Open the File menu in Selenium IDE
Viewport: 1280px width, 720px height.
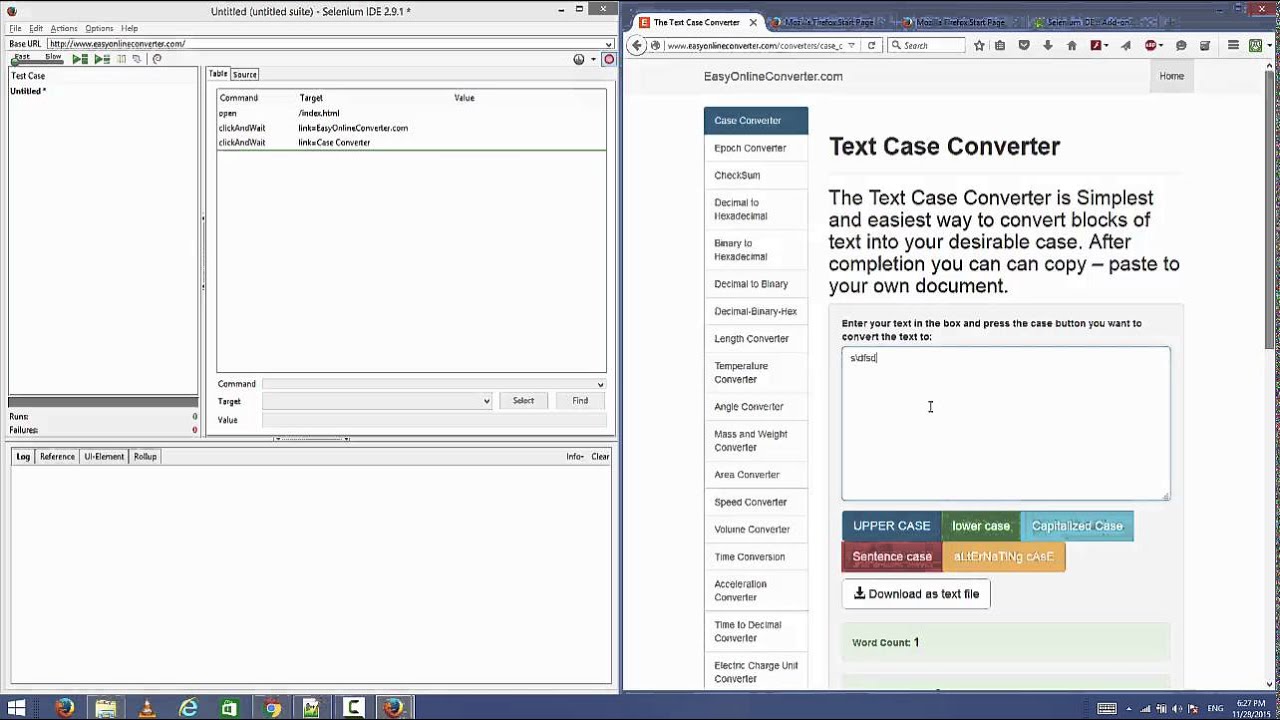click(15, 28)
